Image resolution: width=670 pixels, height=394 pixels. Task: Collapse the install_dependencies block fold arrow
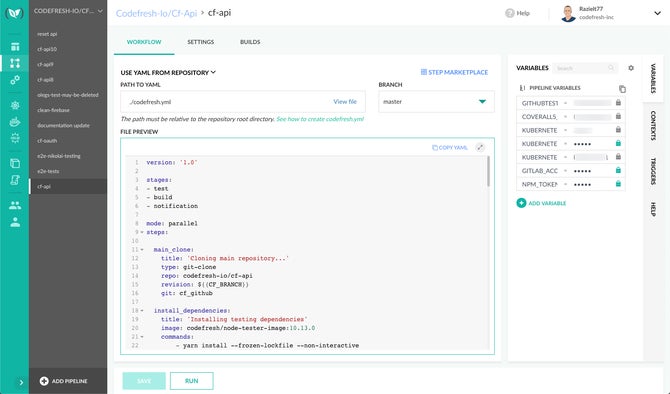pyautogui.click(x=142, y=311)
